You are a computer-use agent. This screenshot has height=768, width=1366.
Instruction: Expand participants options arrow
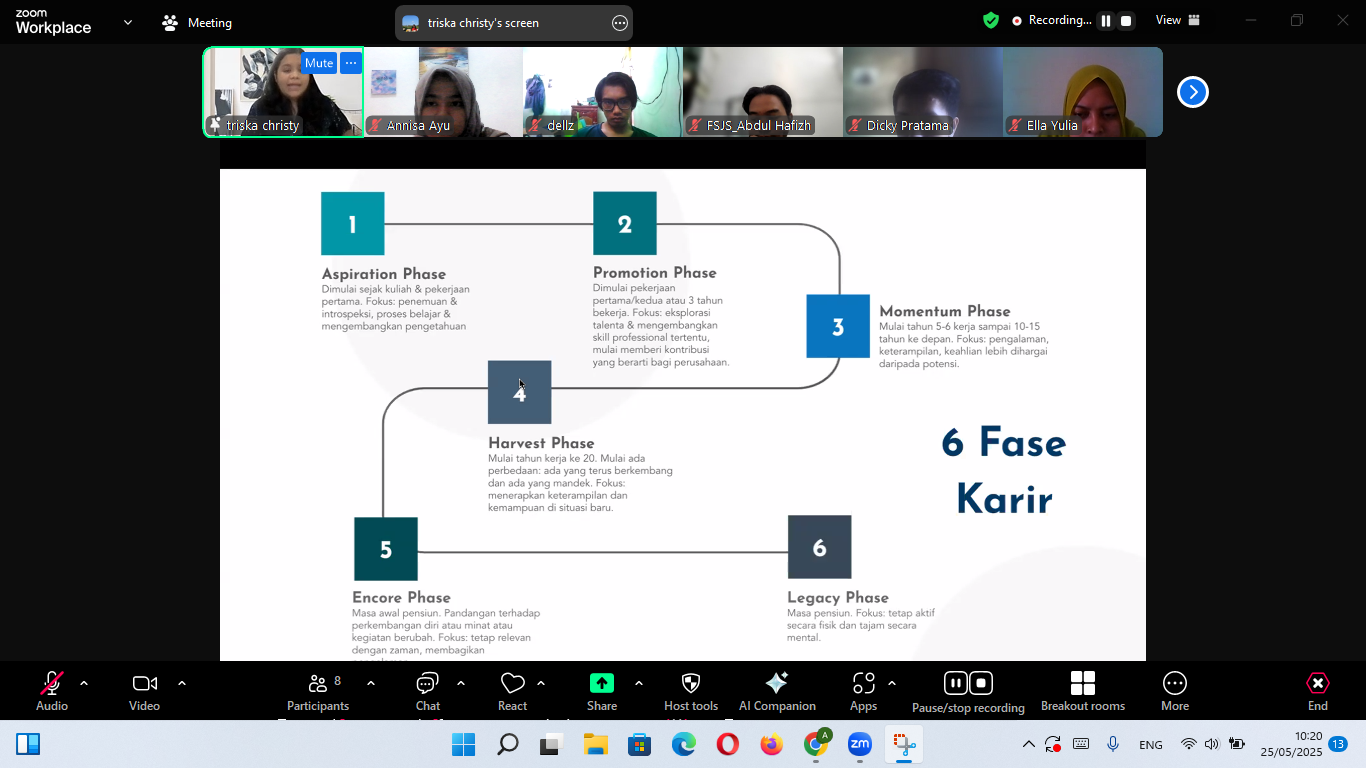pos(371,683)
